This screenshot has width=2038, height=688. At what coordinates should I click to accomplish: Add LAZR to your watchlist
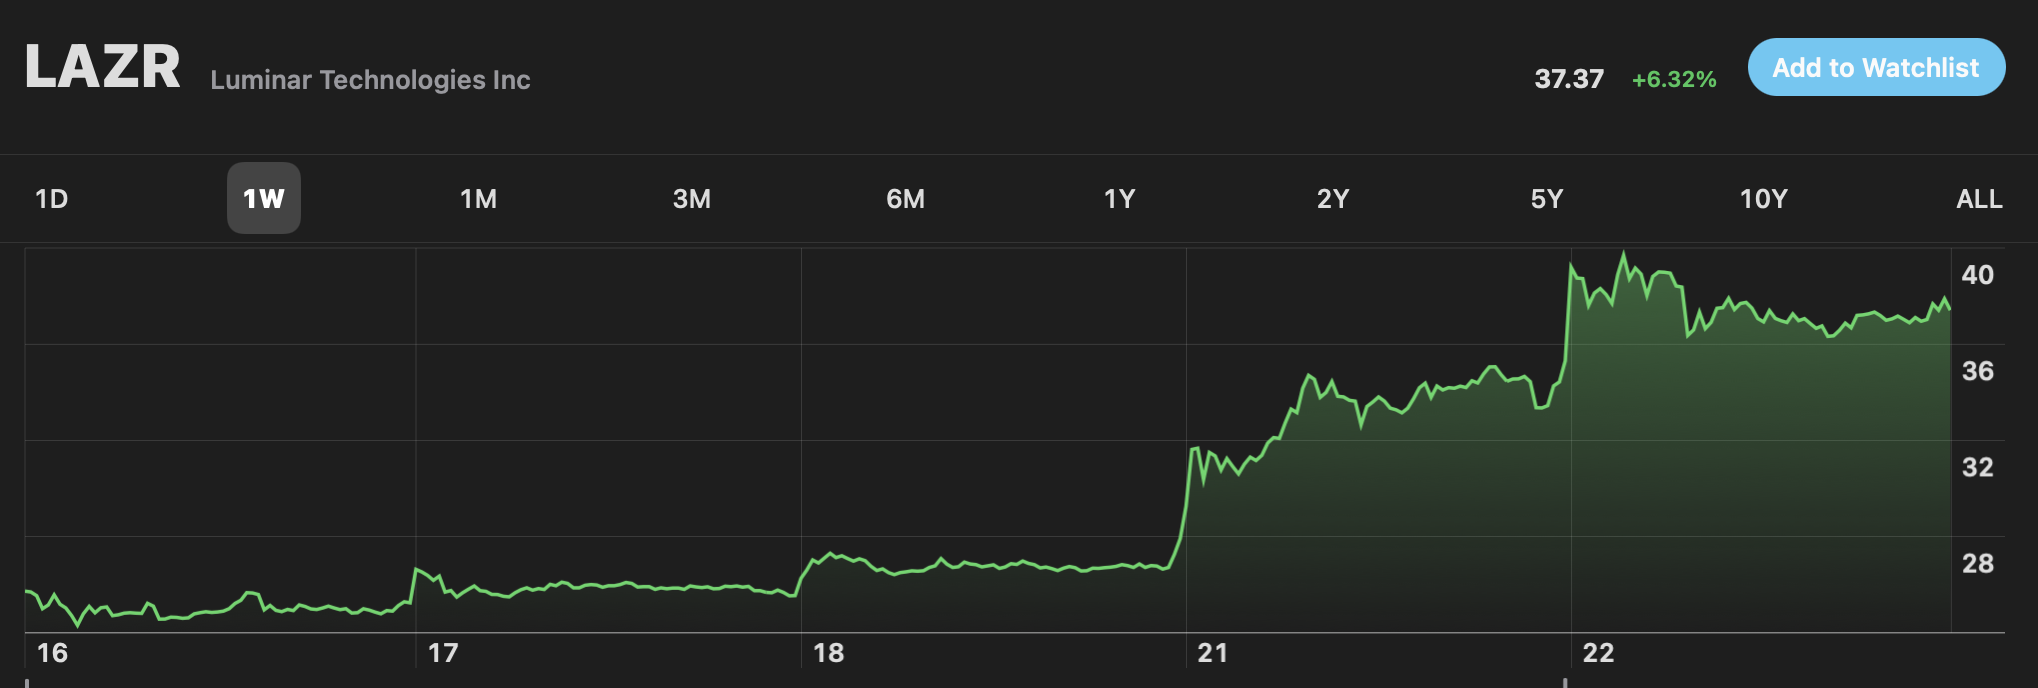click(x=1876, y=67)
